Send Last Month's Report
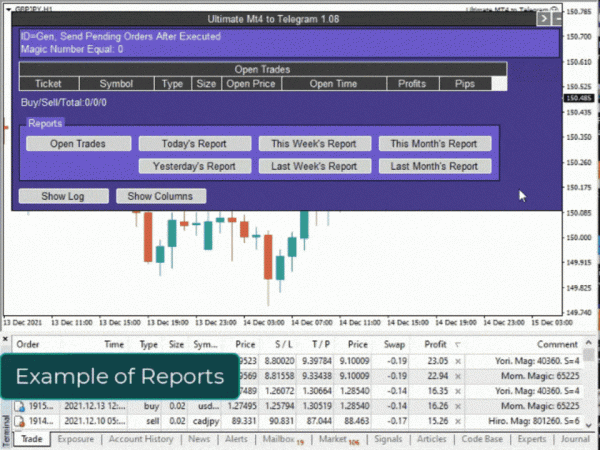This screenshot has width=600, height=450. point(435,166)
